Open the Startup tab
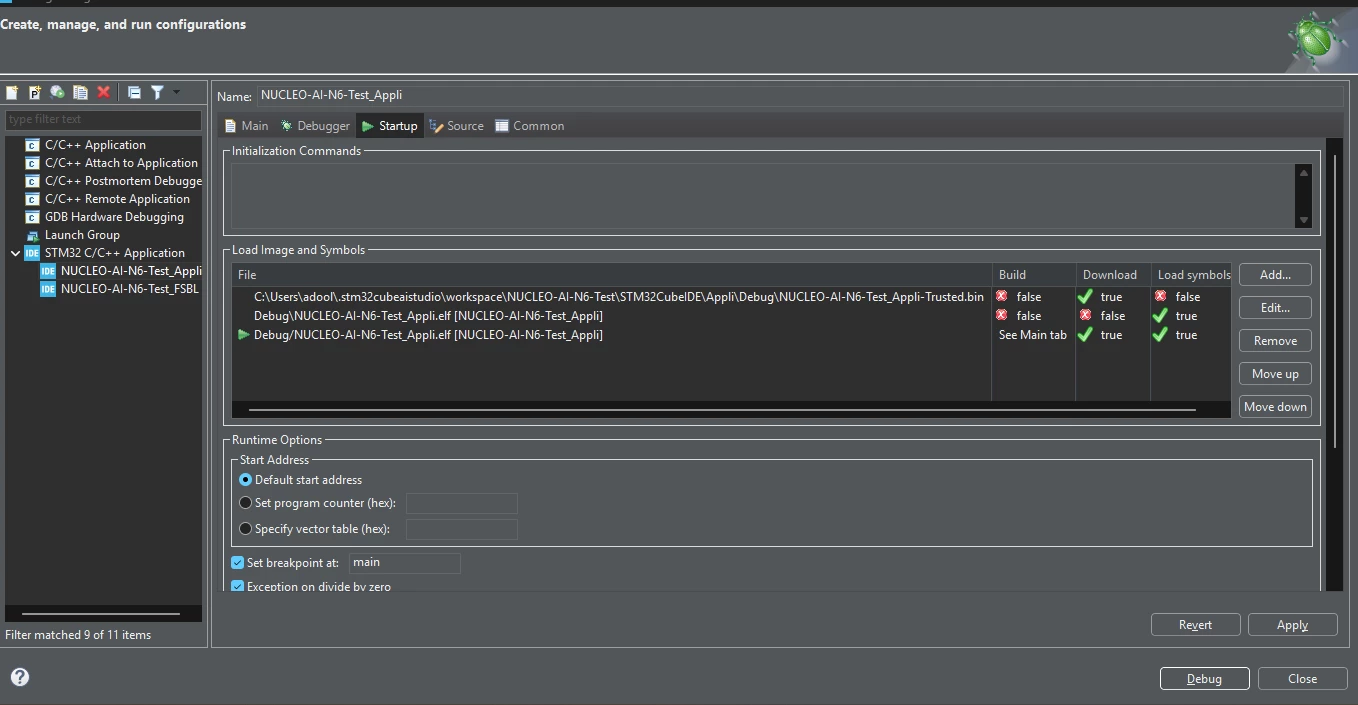Screen dimensions: 1358x705 pos(389,126)
